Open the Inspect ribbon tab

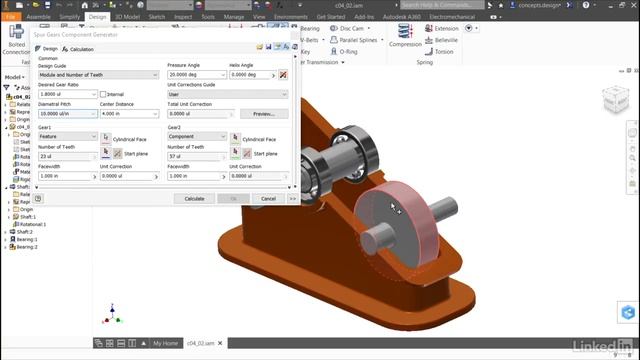[183, 17]
